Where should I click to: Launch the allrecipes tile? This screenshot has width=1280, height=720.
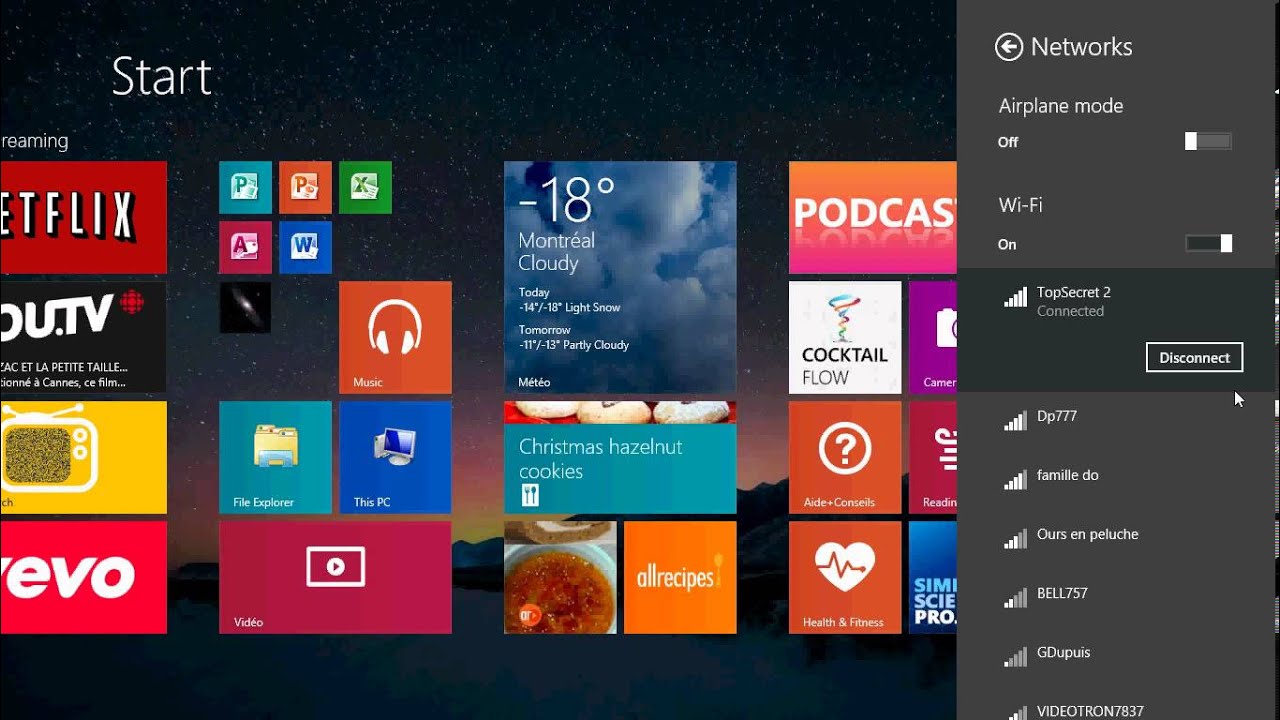[x=680, y=577]
